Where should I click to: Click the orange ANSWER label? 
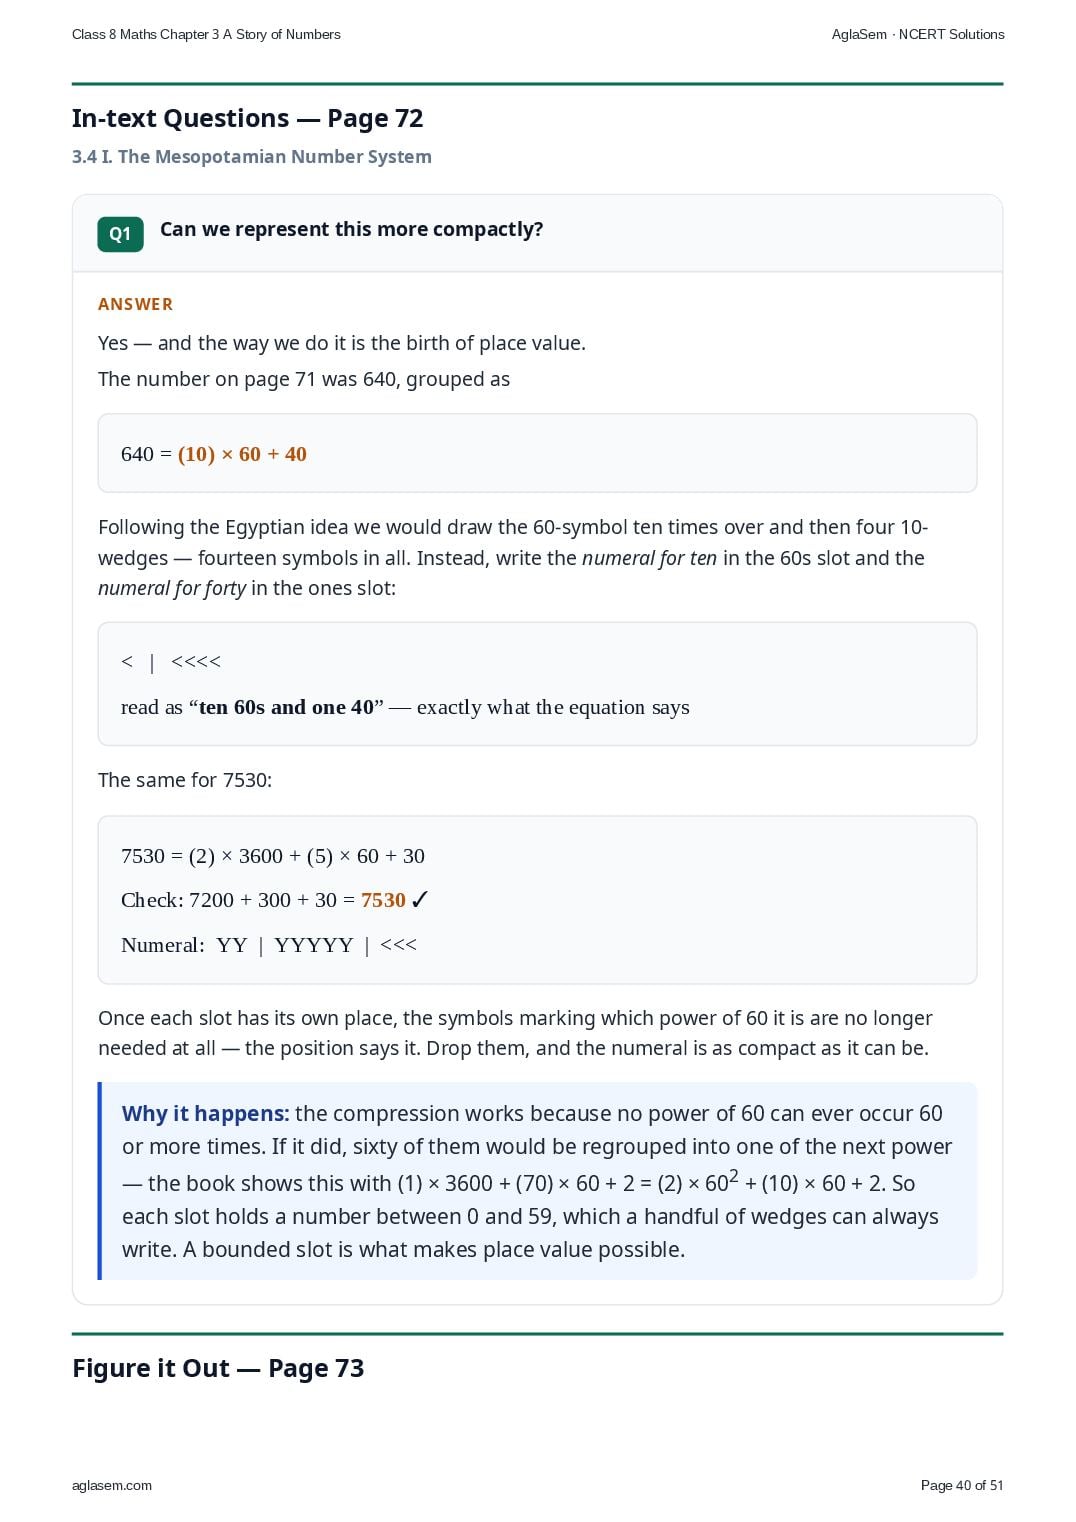[x=135, y=304]
